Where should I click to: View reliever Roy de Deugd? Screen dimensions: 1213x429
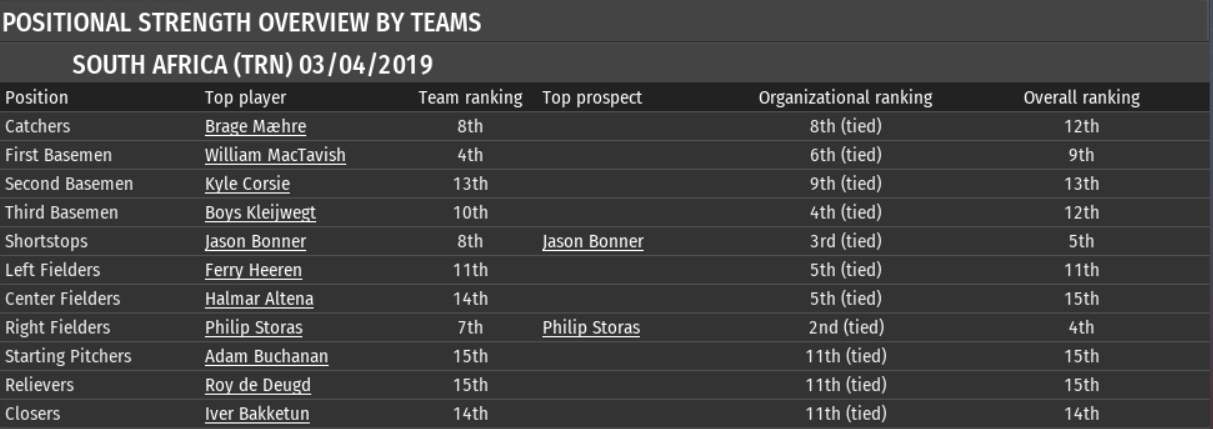point(257,385)
